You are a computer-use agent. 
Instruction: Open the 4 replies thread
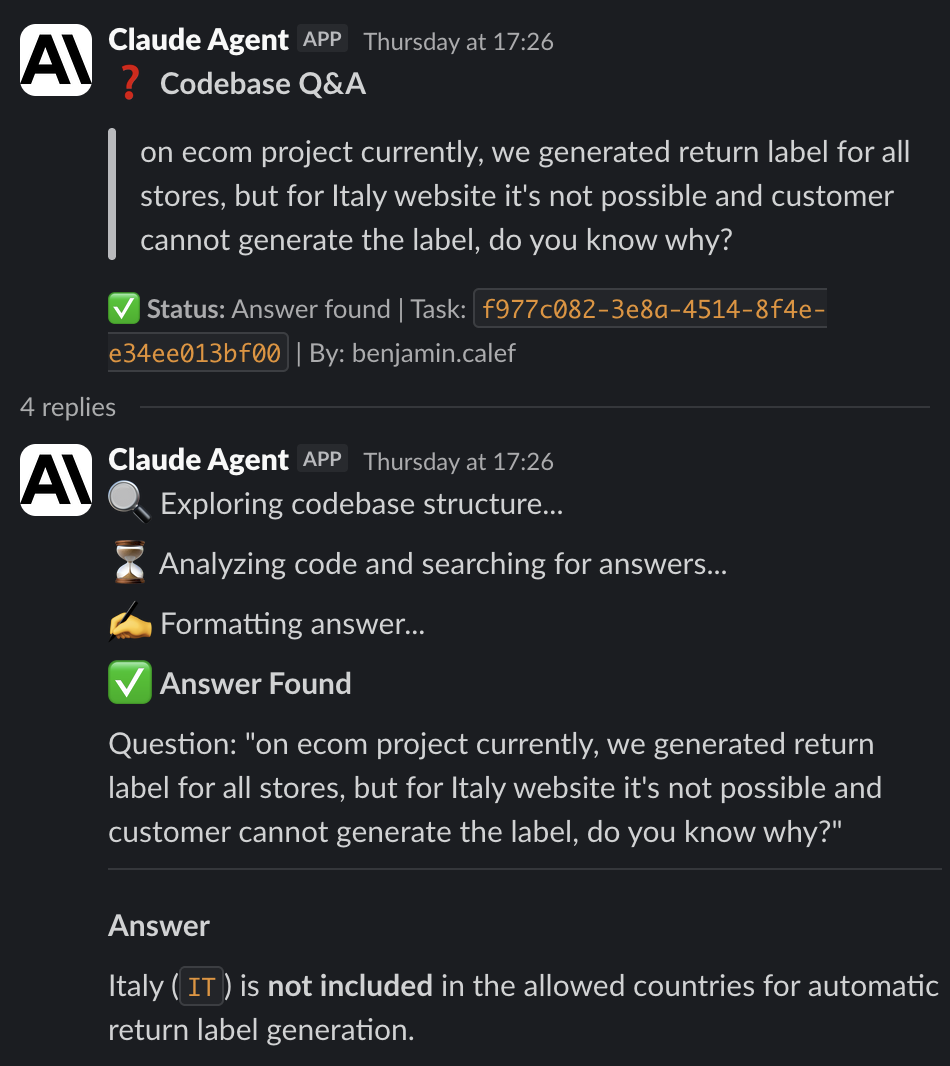click(67, 408)
